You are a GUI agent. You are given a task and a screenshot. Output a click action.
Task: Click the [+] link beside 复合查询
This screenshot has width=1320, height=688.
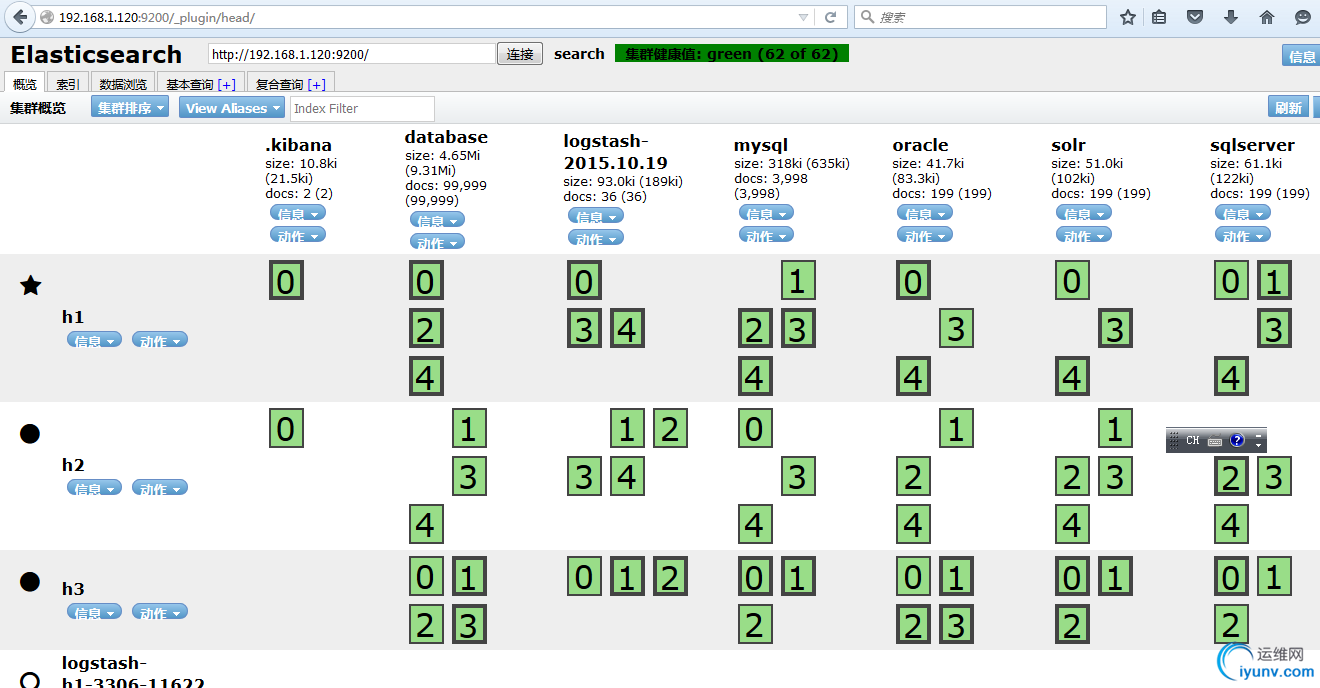point(316,85)
